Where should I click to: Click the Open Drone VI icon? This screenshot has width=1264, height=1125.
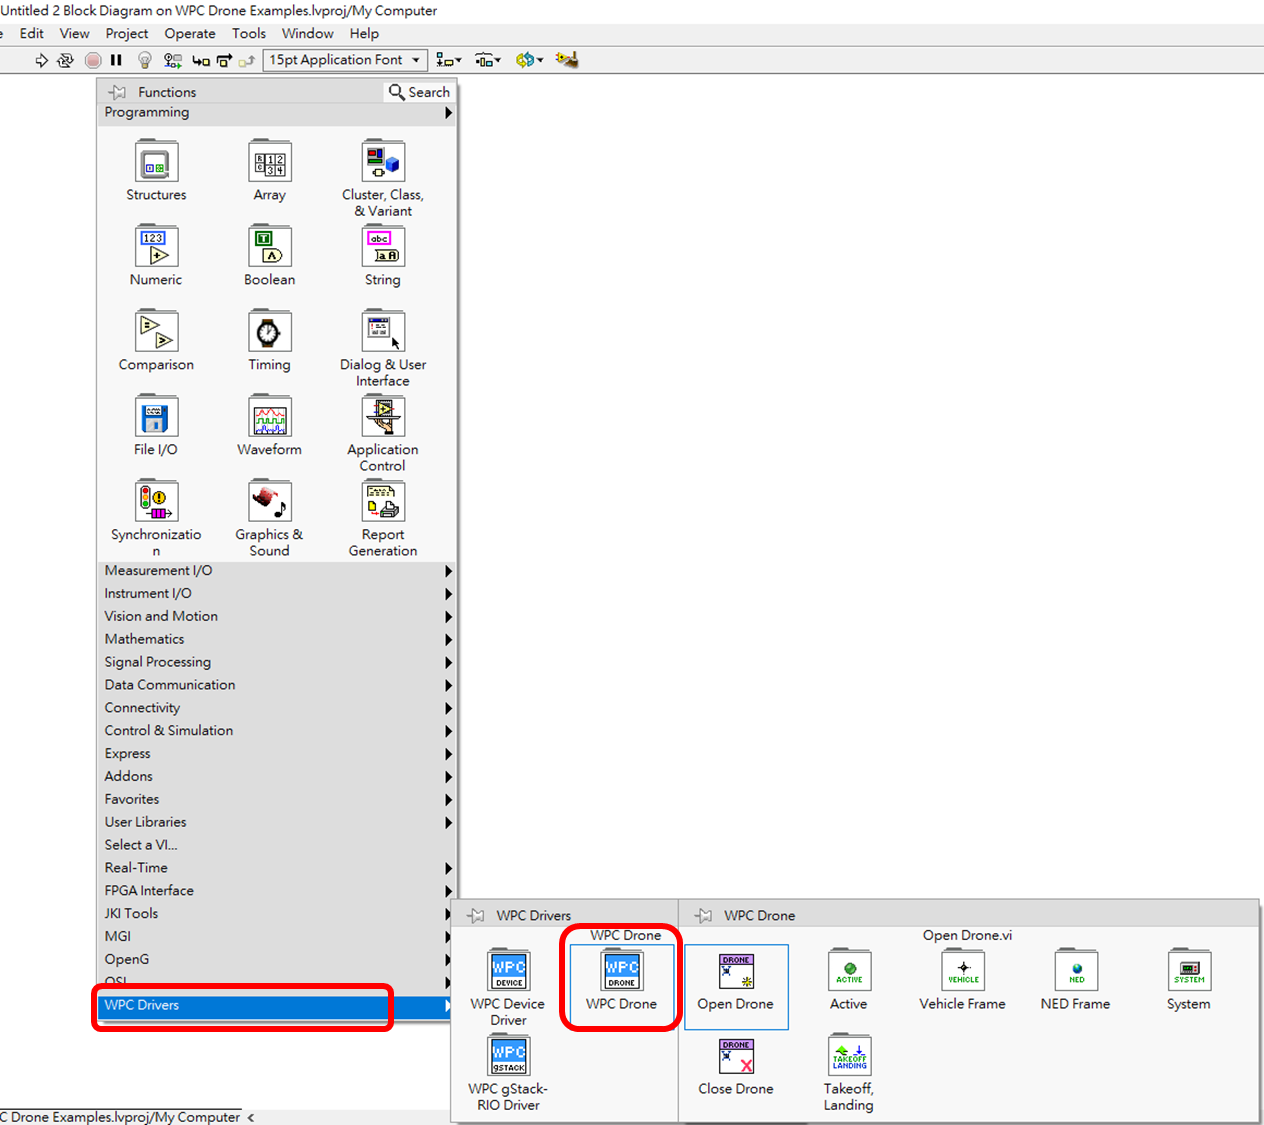736,971
